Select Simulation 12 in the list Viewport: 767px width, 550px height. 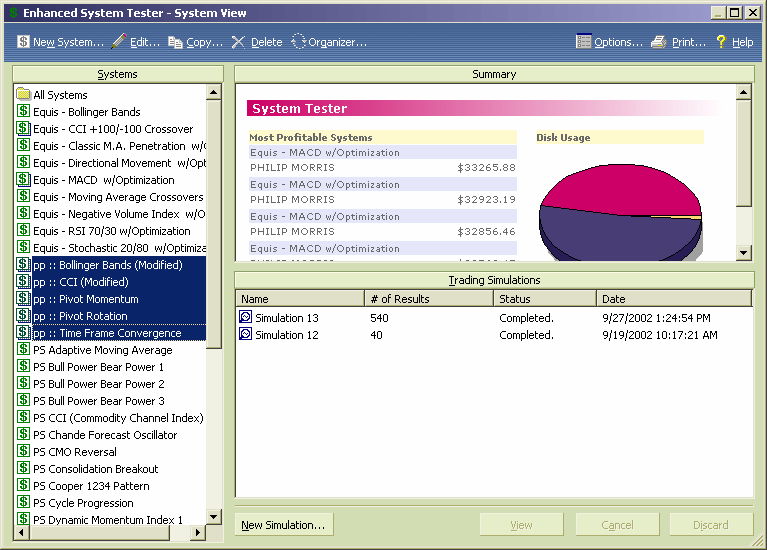pyautogui.click(x=286, y=335)
